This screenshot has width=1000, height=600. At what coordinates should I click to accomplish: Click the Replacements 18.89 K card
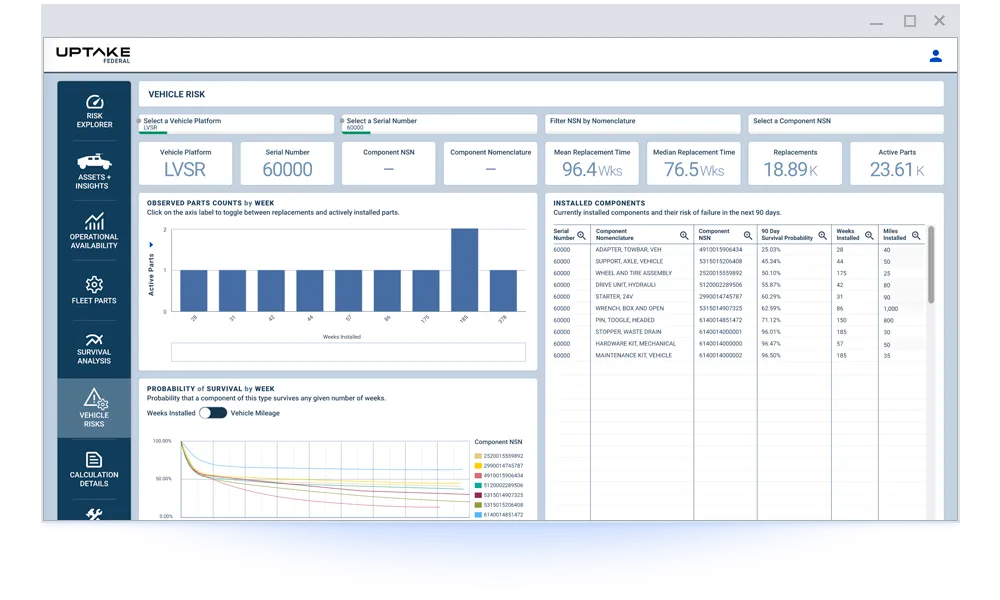[795, 164]
